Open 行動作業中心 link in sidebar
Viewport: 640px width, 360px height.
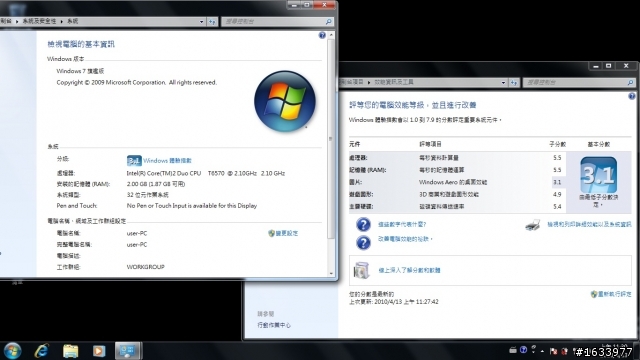point(274,325)
